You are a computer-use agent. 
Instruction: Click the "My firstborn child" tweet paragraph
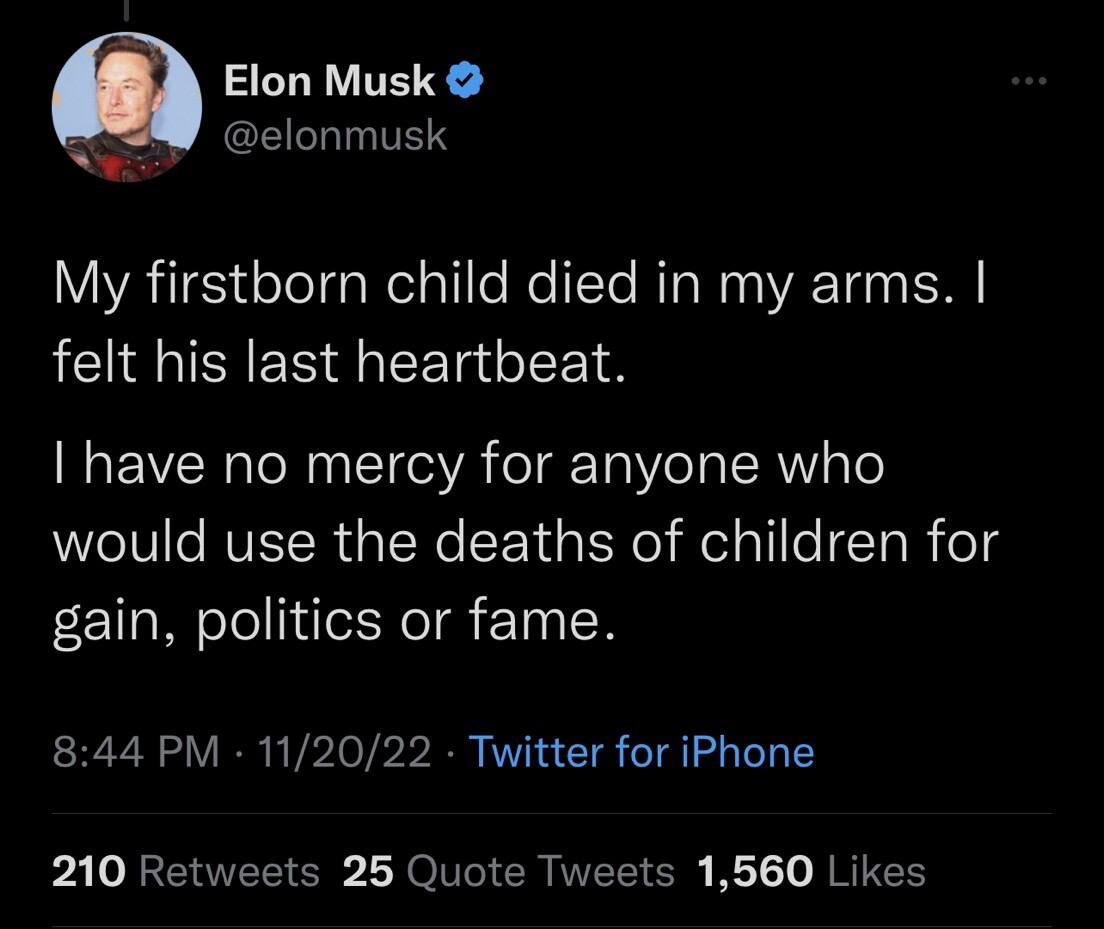[x=520, y=324]
